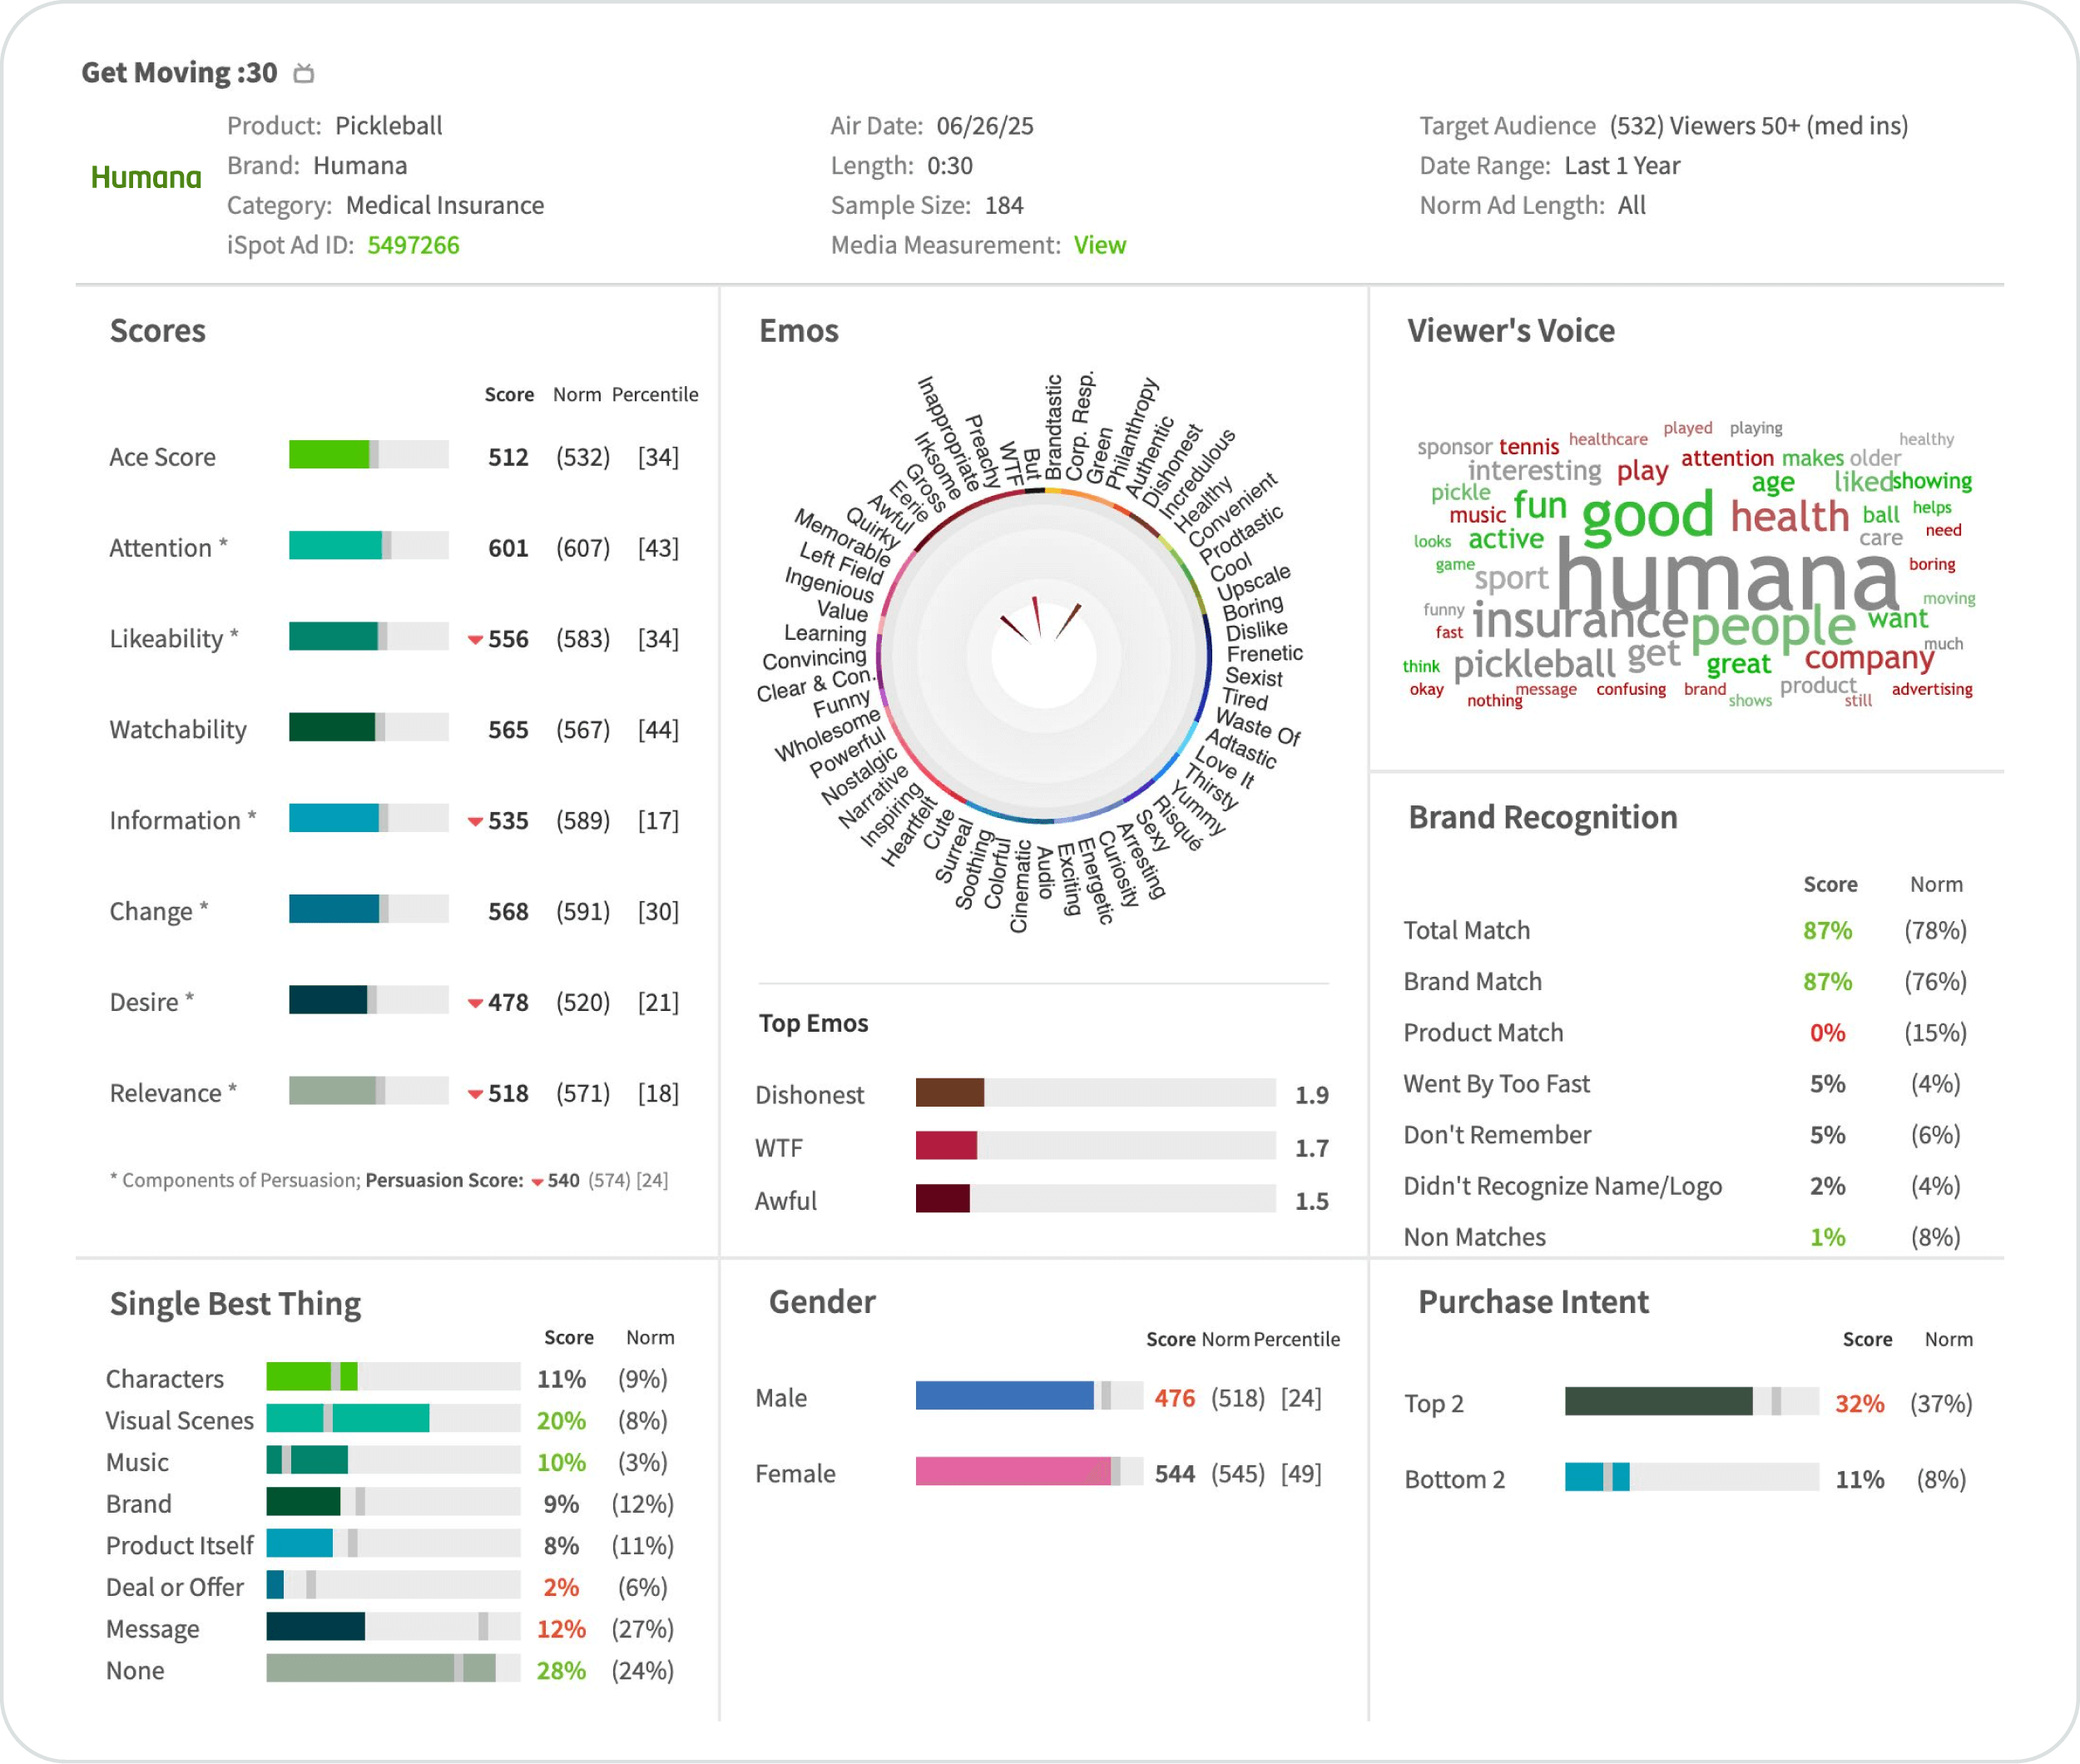Click the Purchase Intent heading
The width and height of the screenshot is (2080, 1764).
pos(1533,1302)
